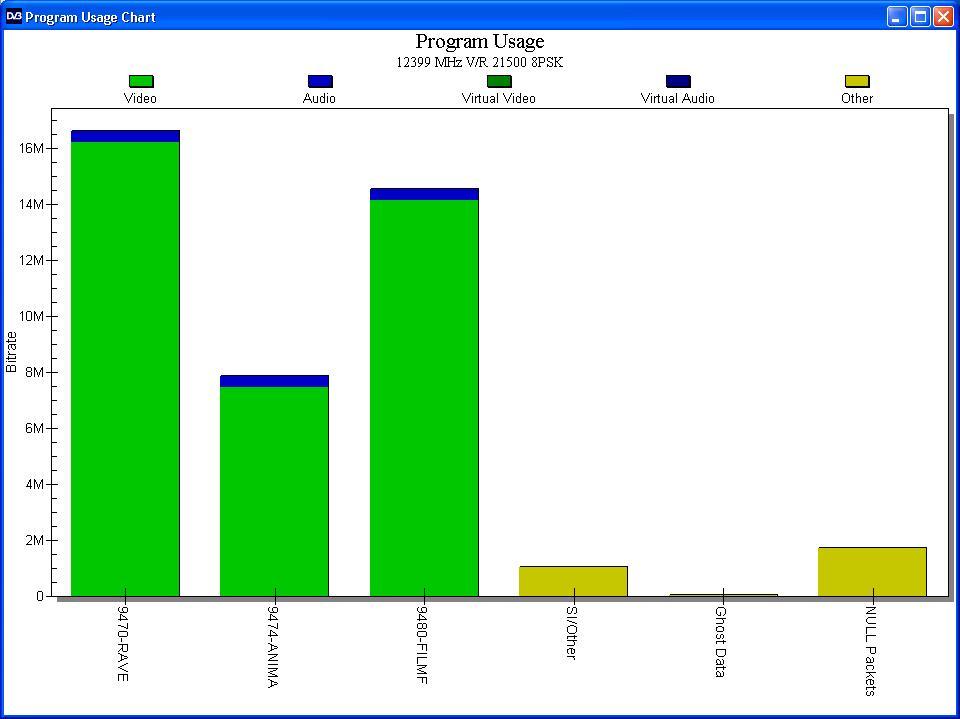Select the blue audio segment of 9474-ANIMA

pos(274,381)
